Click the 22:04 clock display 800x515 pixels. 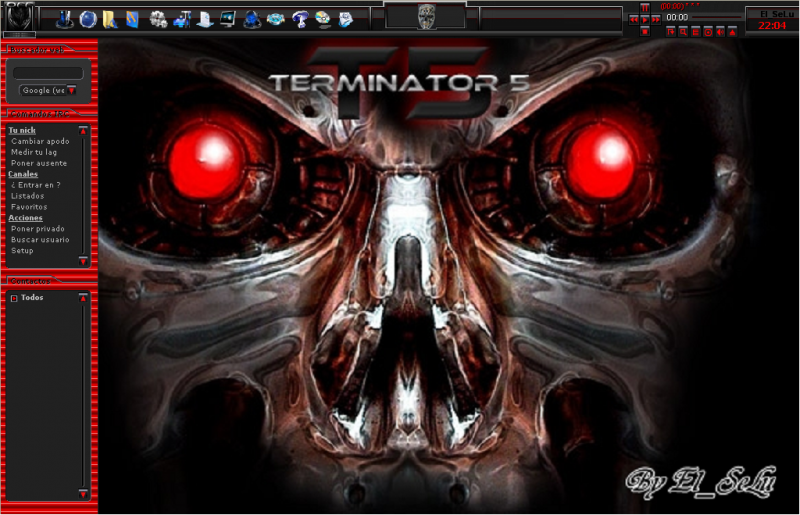coord(772,26)
